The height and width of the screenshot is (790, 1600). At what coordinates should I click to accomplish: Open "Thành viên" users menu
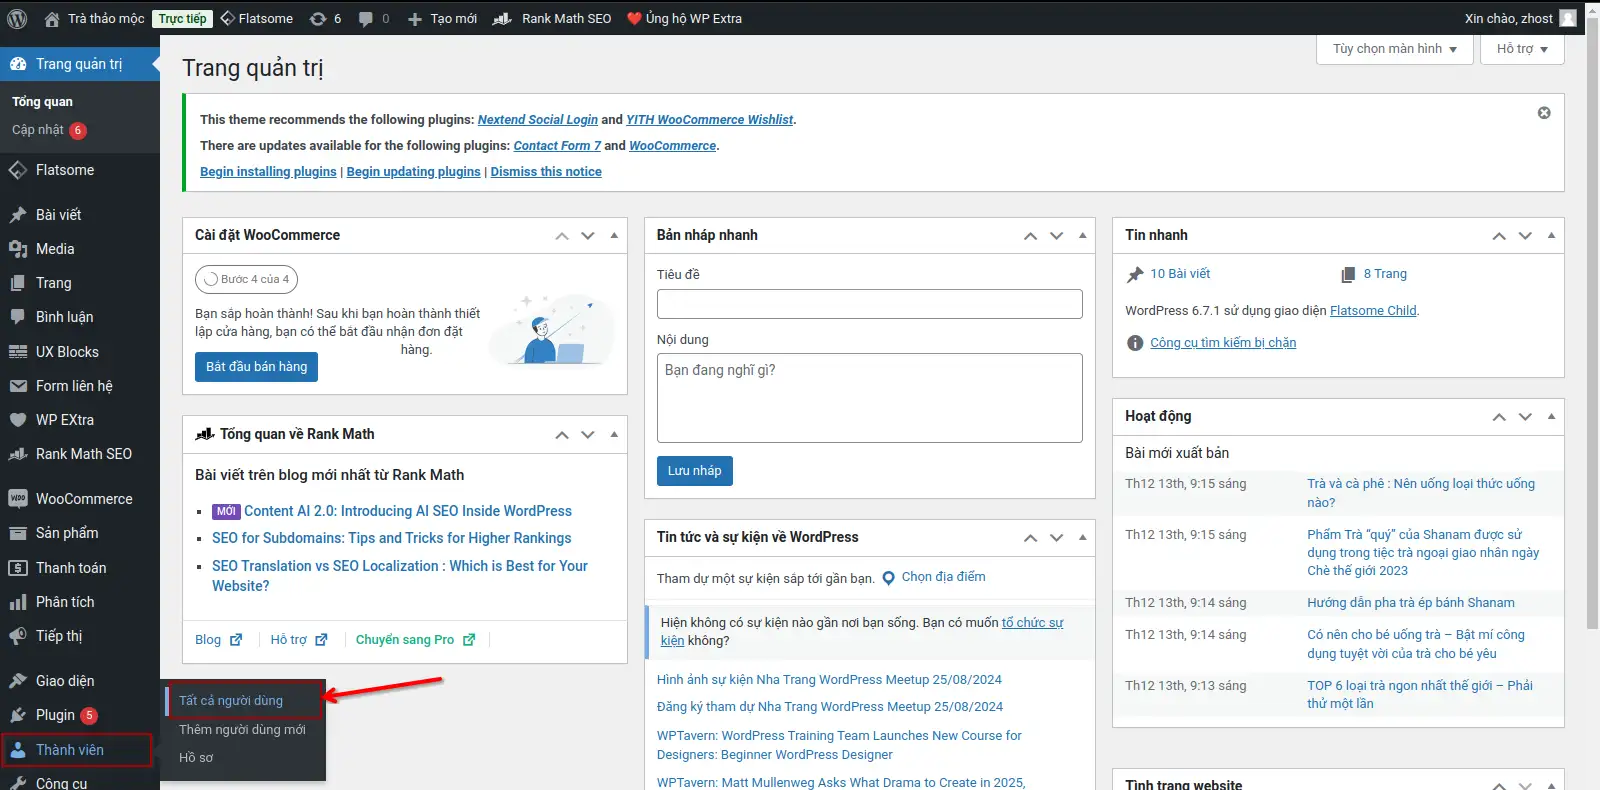click(x=80, y=750)
